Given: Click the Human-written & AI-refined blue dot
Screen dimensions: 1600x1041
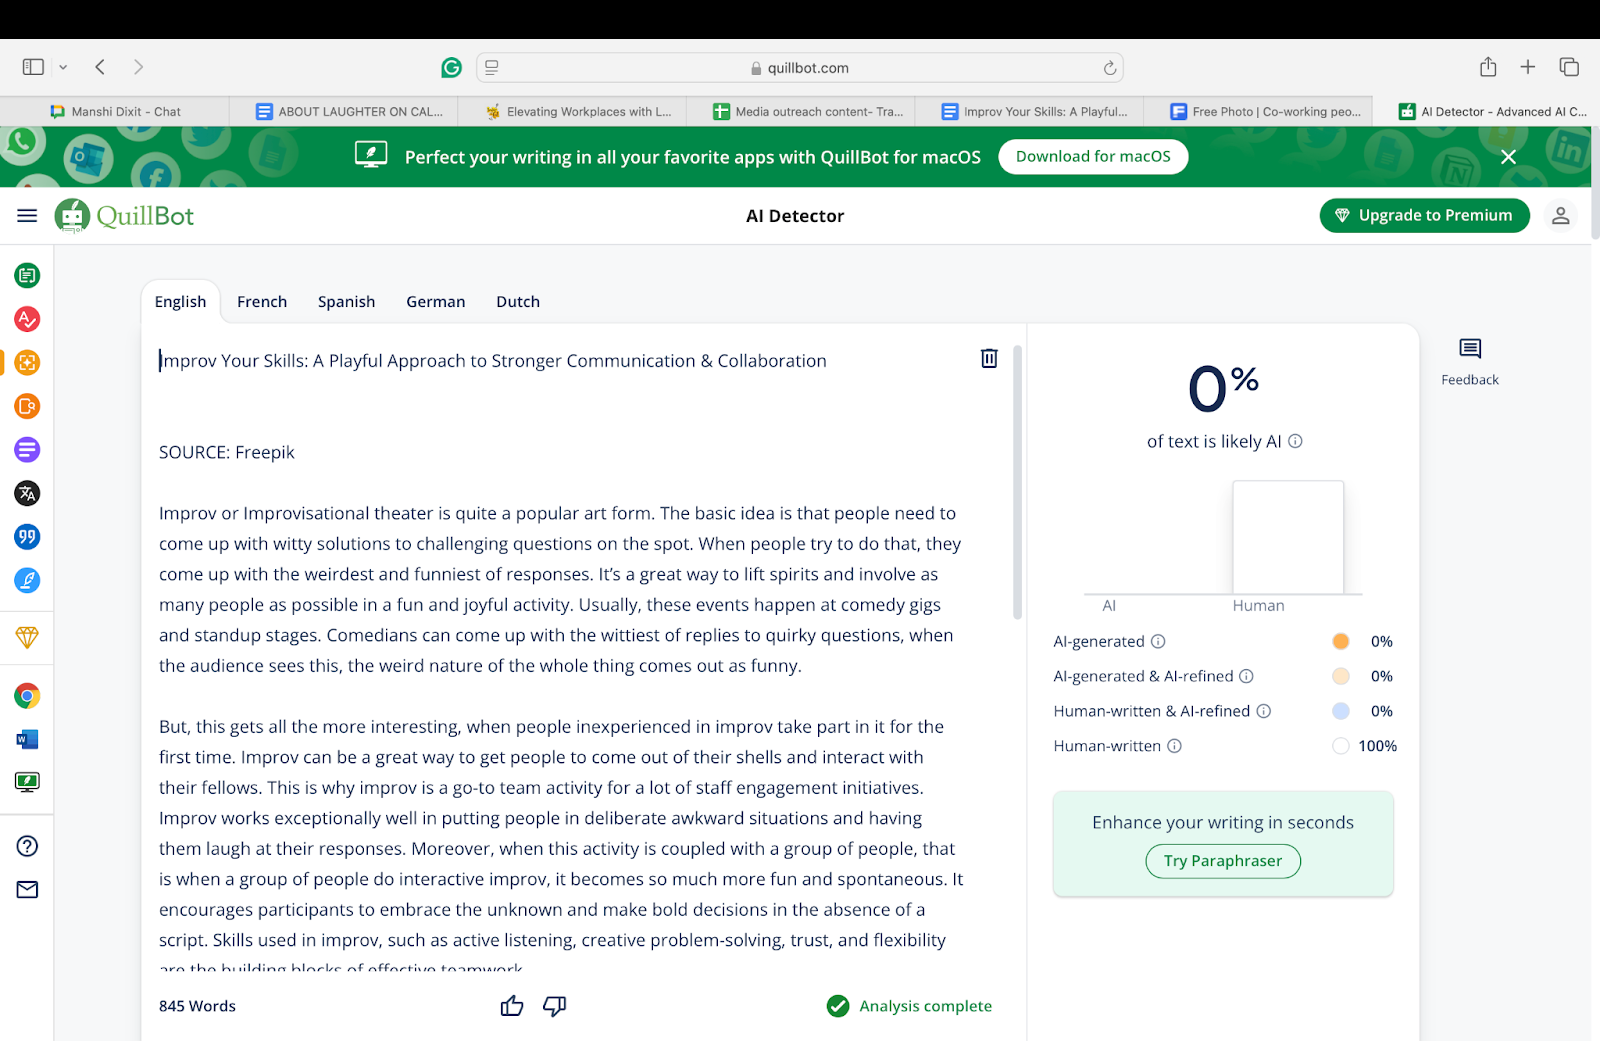Looking at the screenshot, I should (1341, 711).
